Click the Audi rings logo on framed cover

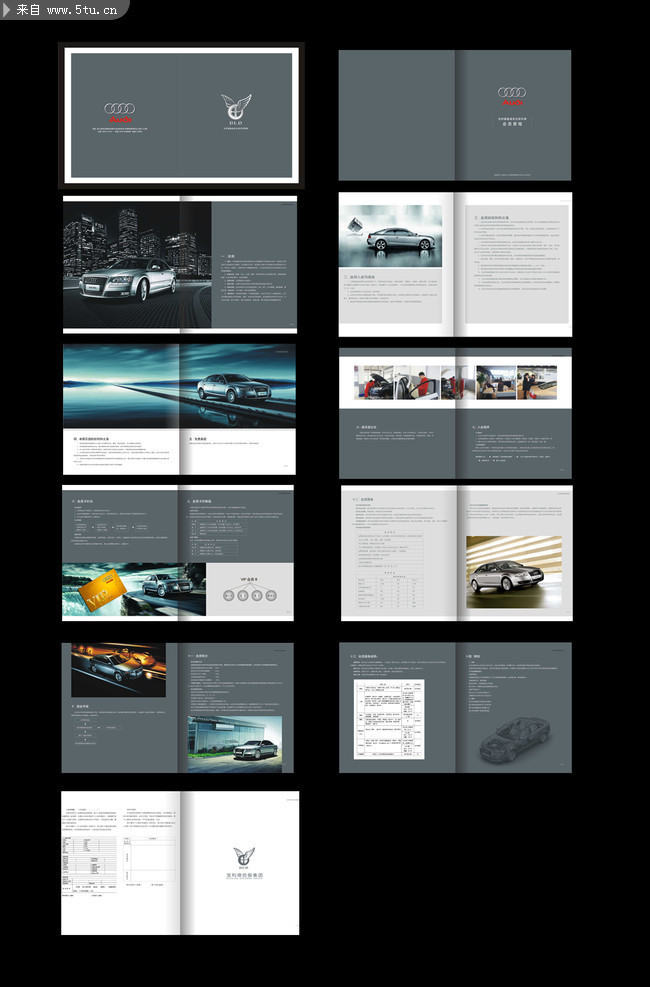click(x=120, y=112)
